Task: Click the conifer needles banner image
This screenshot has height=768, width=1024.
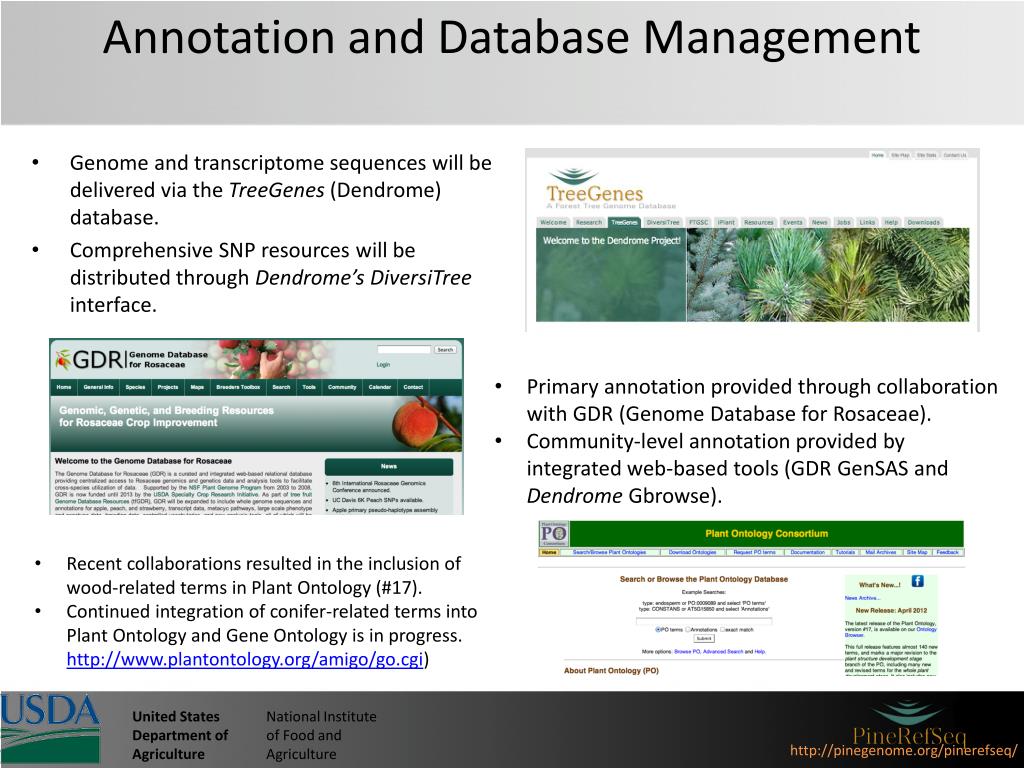Action: click(x=828, y=274)
